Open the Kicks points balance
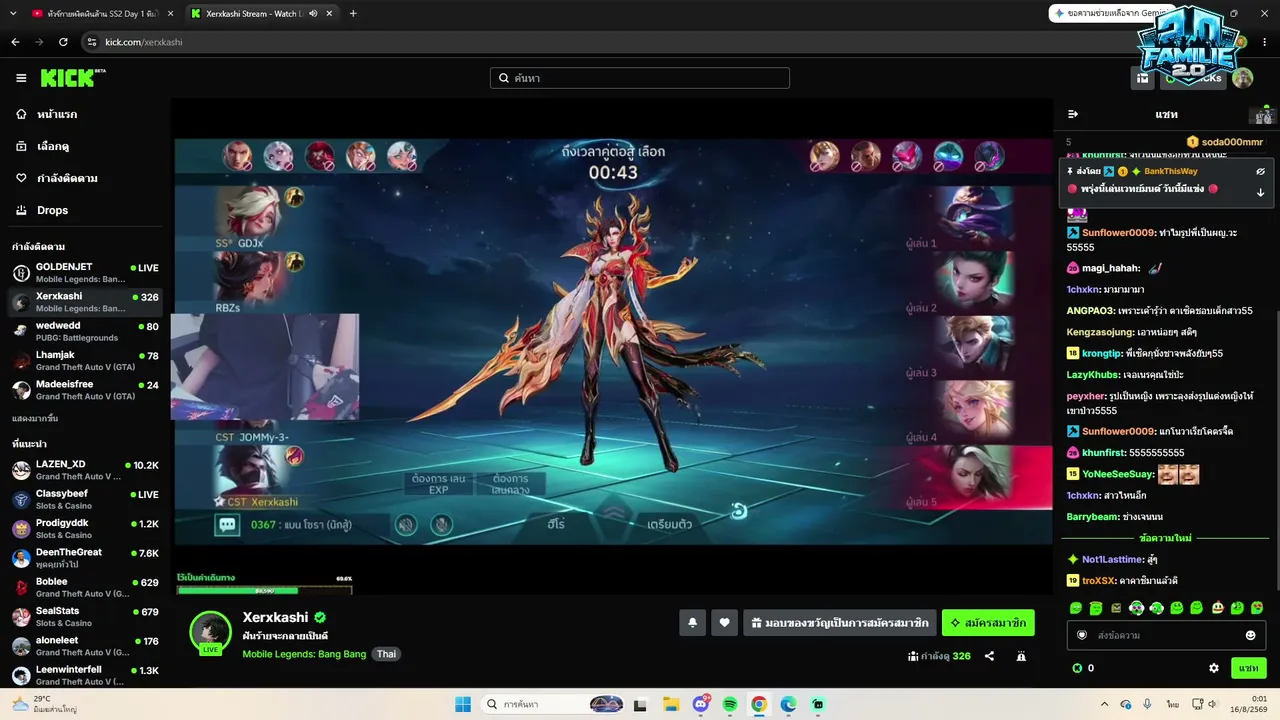The image size is (1280, 720). point(1083,668)
